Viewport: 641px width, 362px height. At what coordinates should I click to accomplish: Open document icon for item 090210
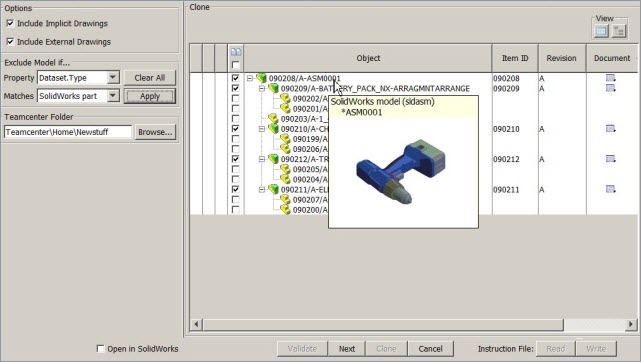click(x=610, y=129)
